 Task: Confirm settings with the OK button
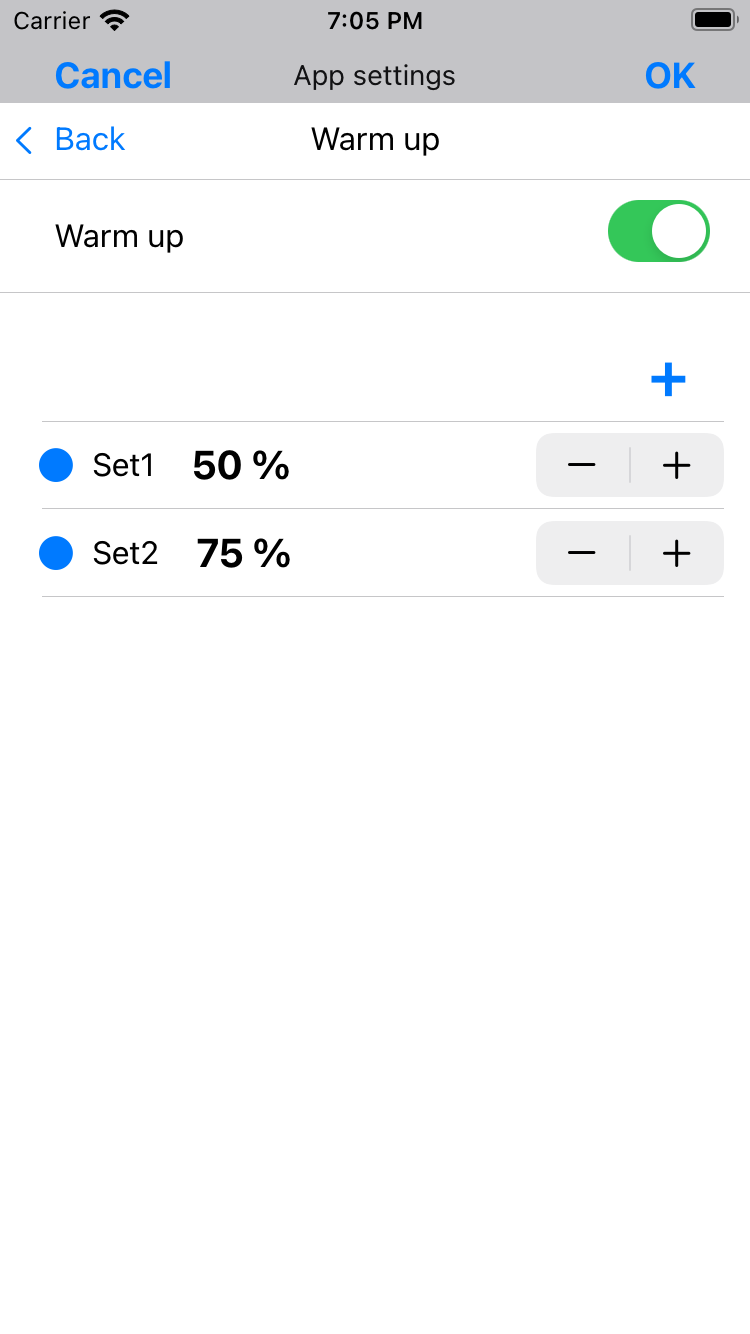tap(670, 76)
